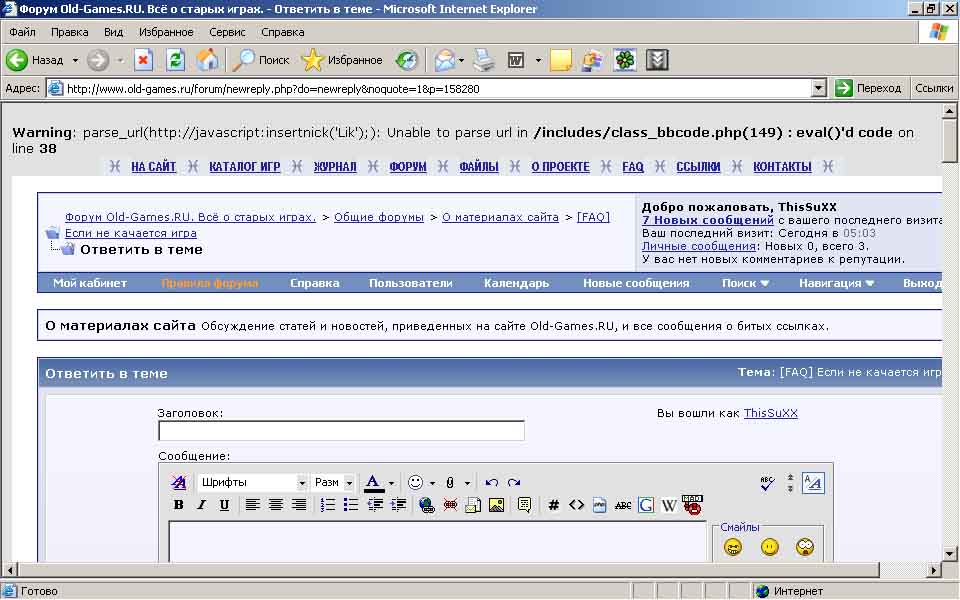Viewport: 960px width, 600px height.
Task: Click the Print icon in browser toolbar
Action: click(484, 60)
